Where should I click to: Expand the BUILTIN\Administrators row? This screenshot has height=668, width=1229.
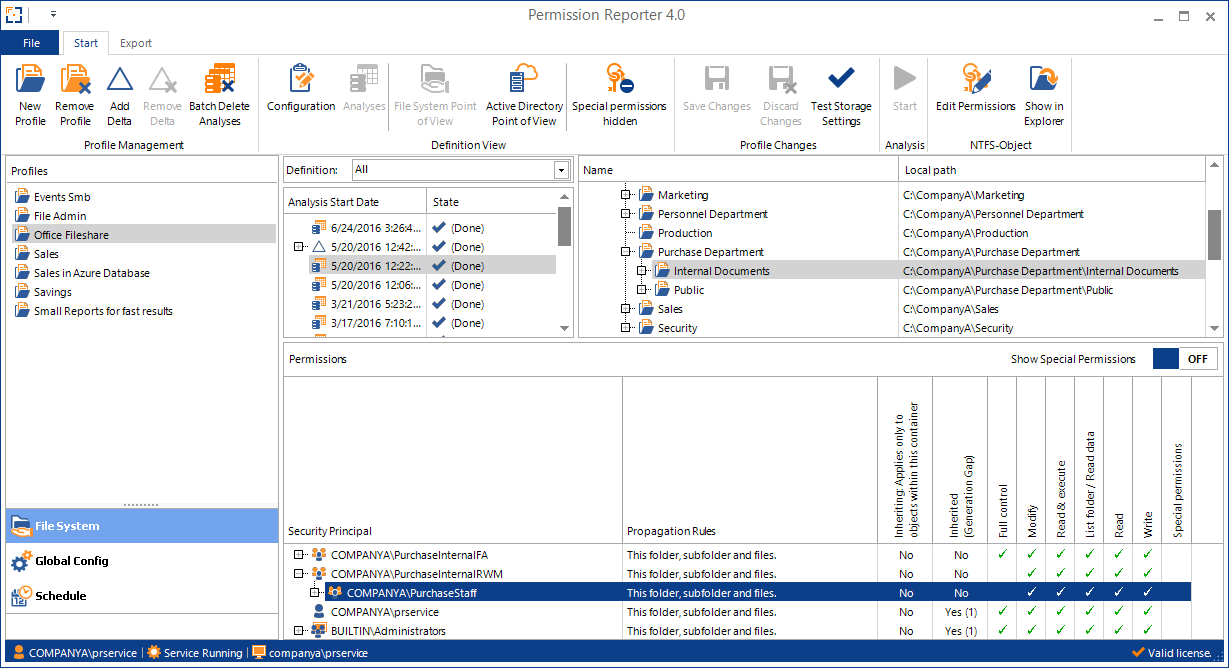coord(299,631)
